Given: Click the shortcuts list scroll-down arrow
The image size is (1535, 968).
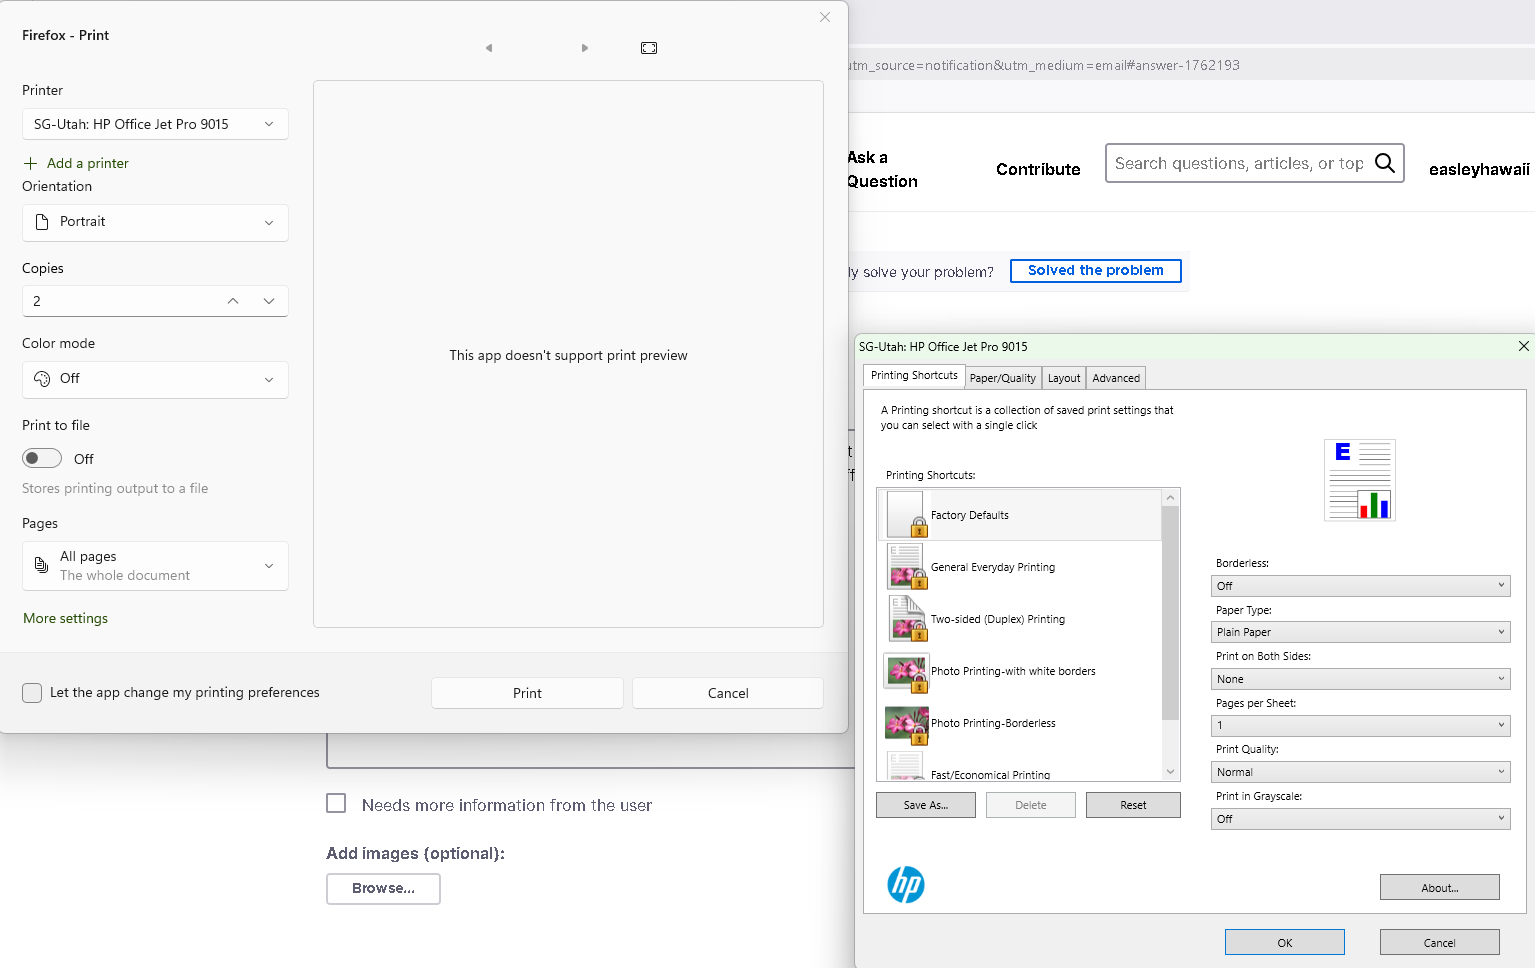Looking at the screenshot, I should tap(1170, 772).
